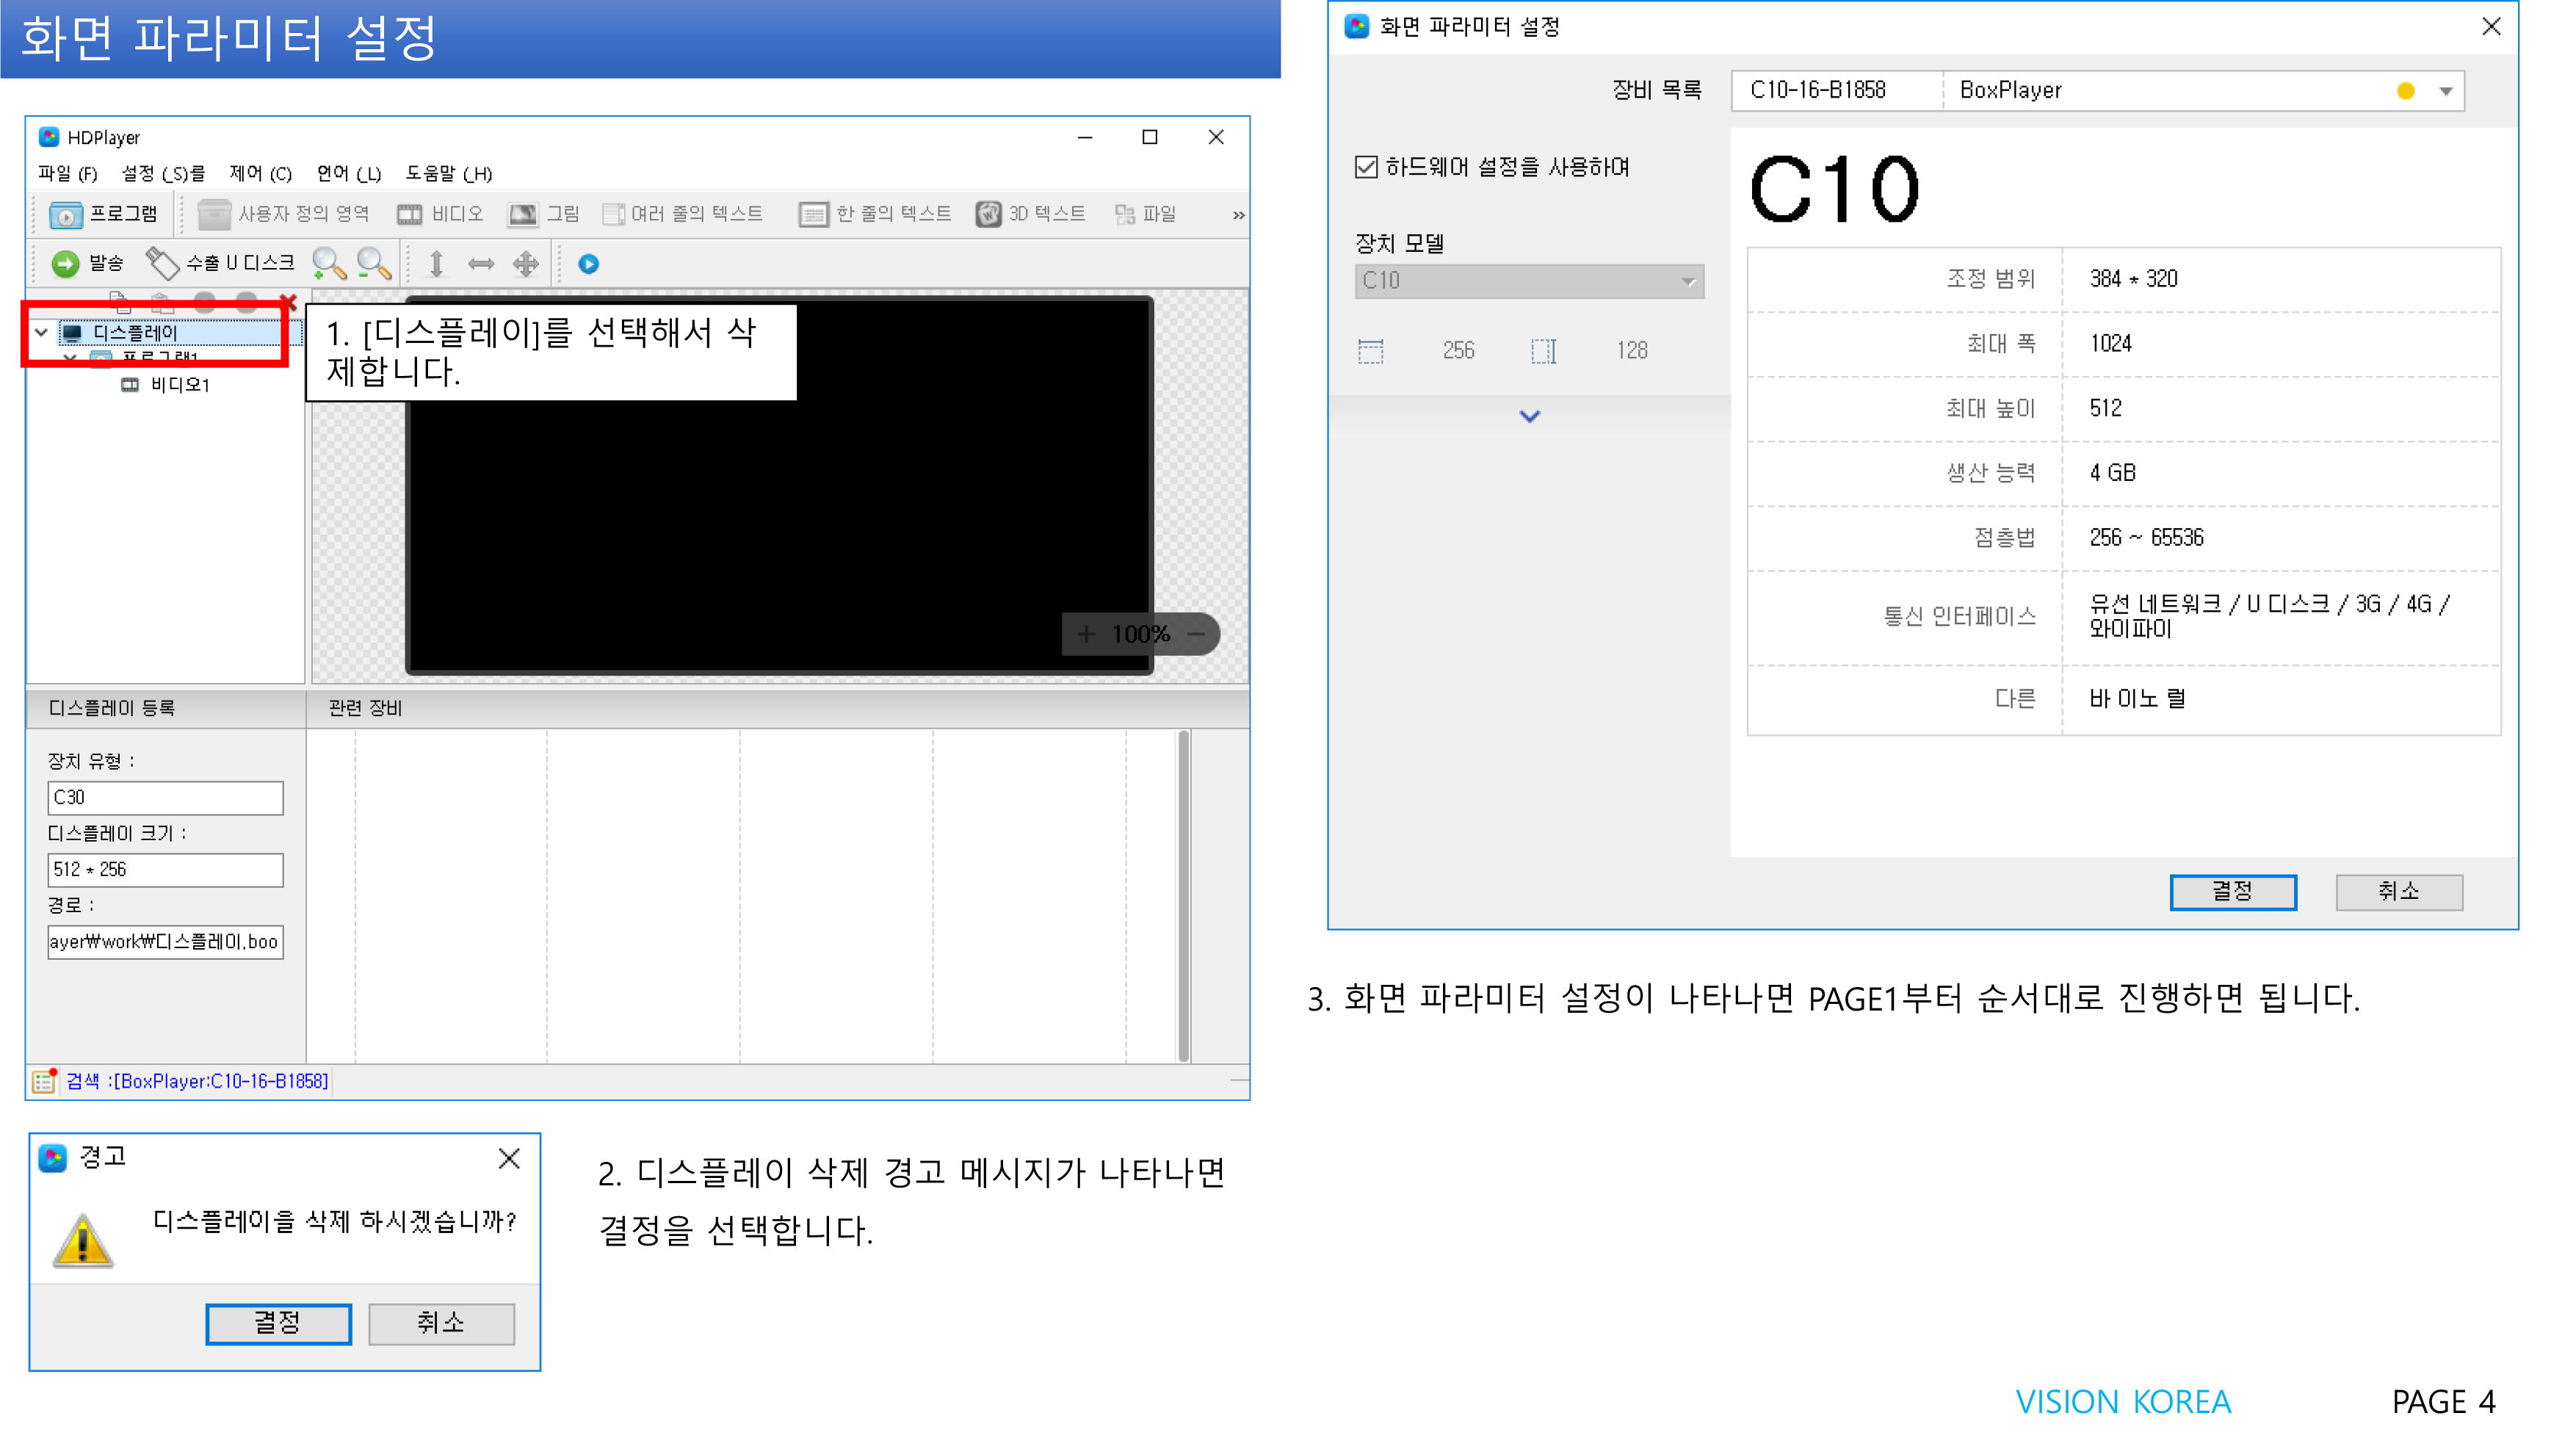
Task: Expand the blue down-chevron section
Action: (x=1530, y=416)
